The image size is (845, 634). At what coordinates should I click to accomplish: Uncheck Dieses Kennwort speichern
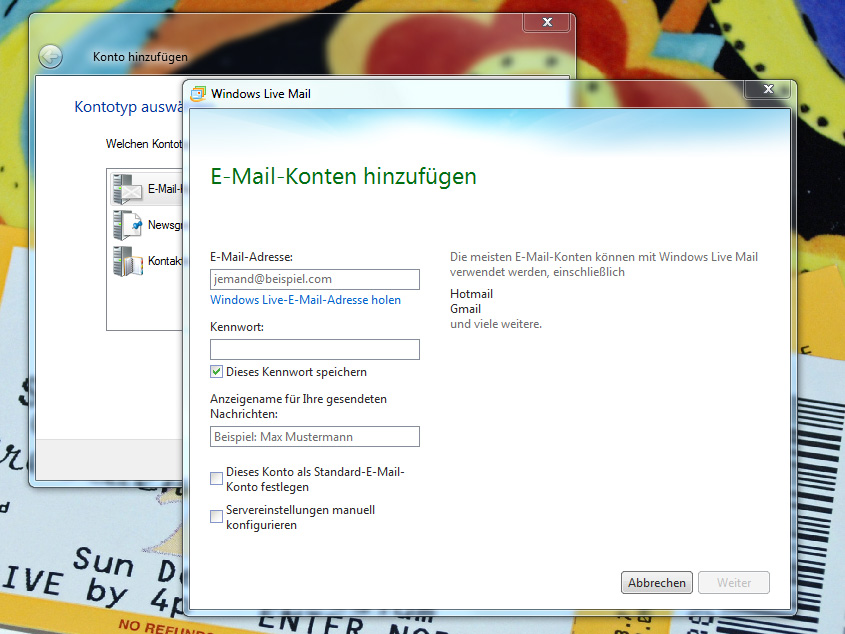tap(216, 371)
